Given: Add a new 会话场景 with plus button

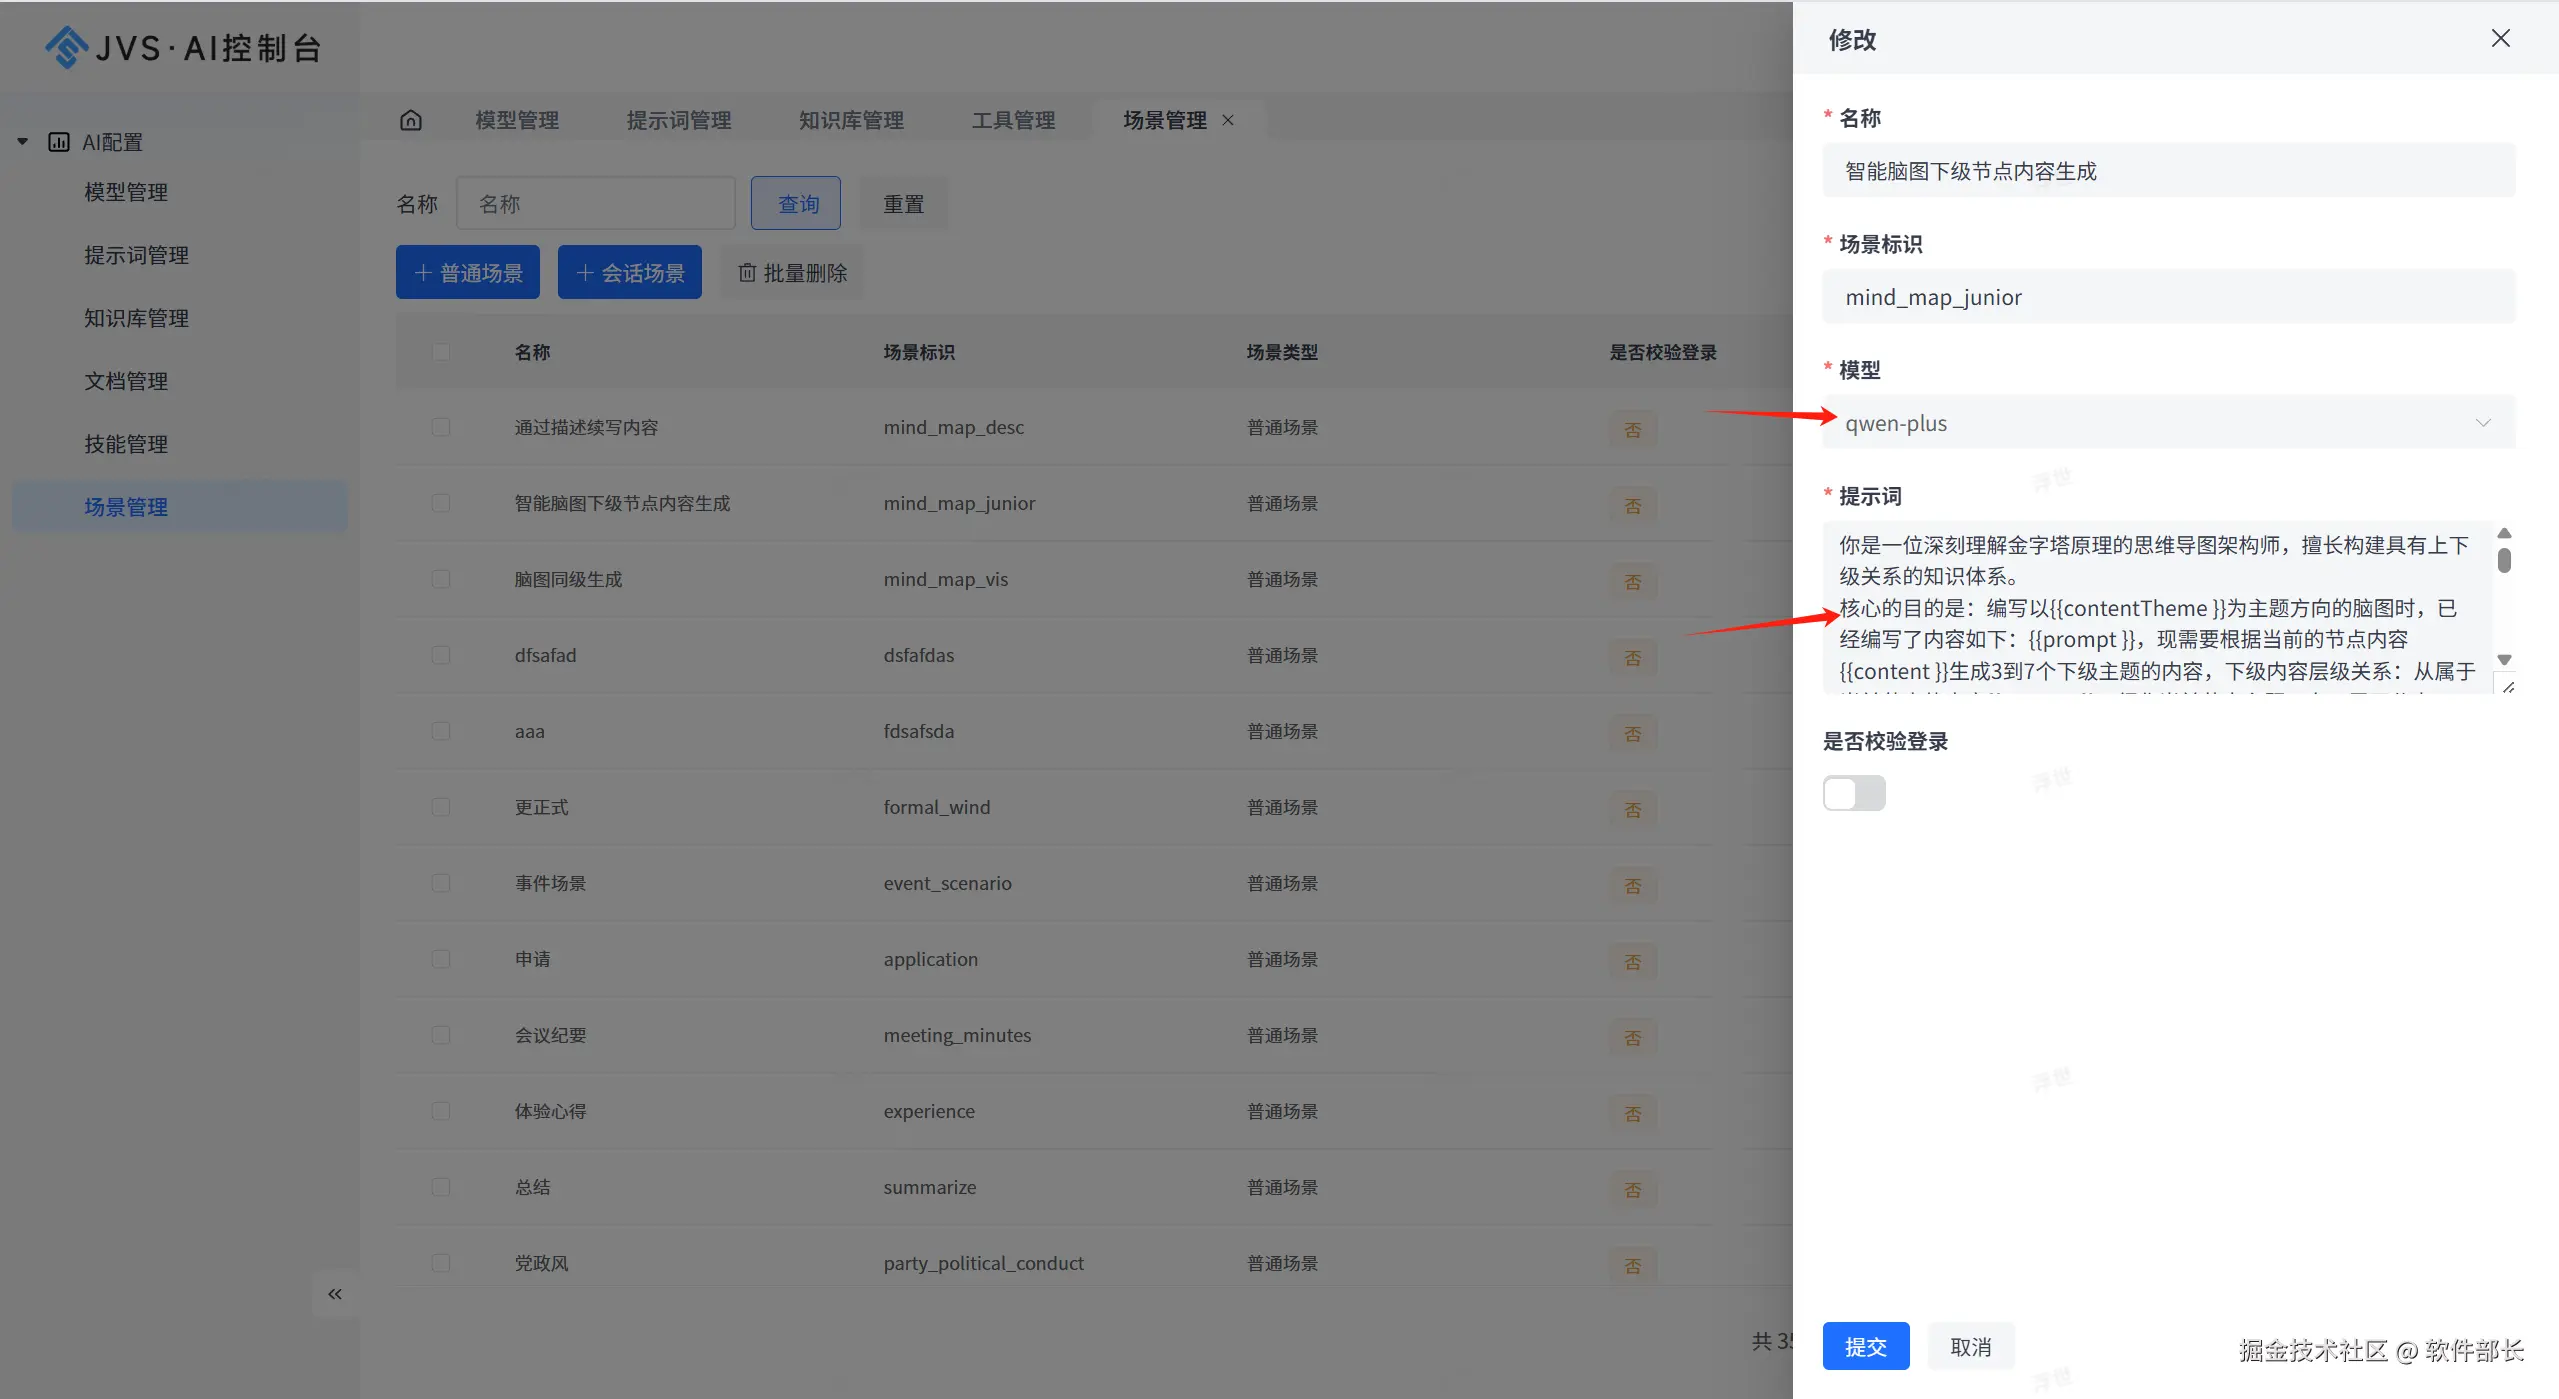Looking at the screenshot, I should 629,273.
